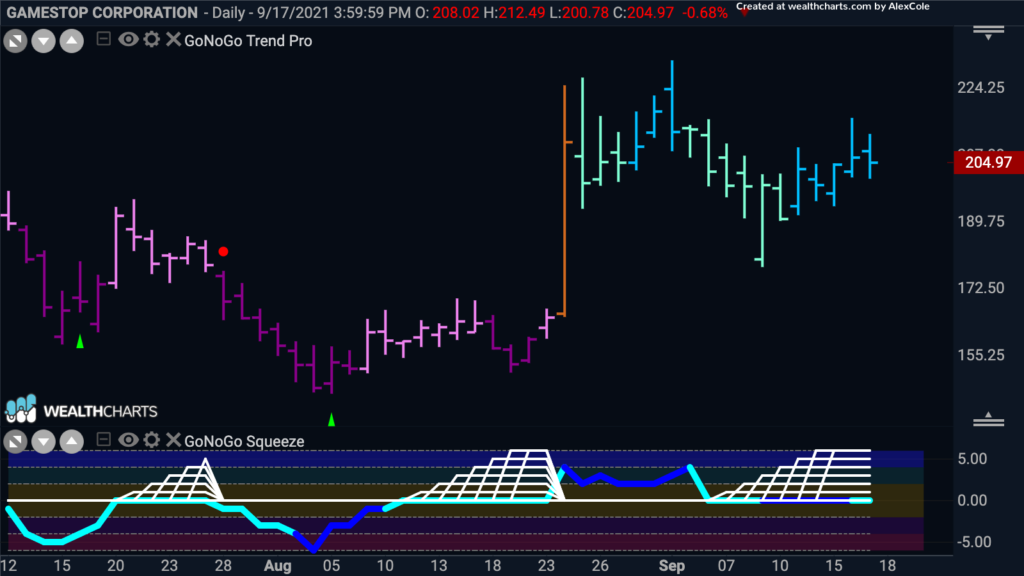The image size is (1024, 576).
Task: Move GoNoGo Squeeze panel up
Action: [x=72, y=442]
